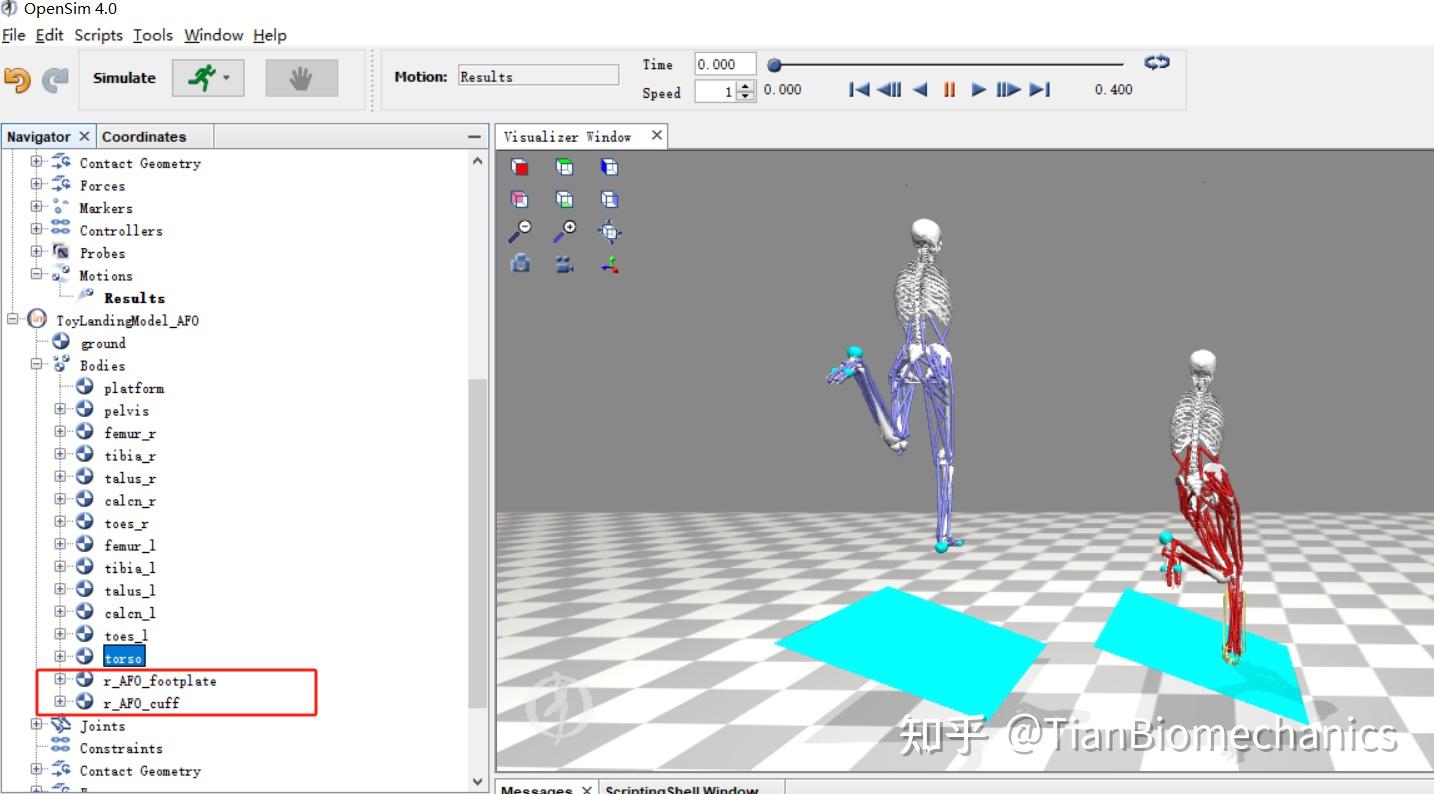Collapse the Bodies node

37,365
